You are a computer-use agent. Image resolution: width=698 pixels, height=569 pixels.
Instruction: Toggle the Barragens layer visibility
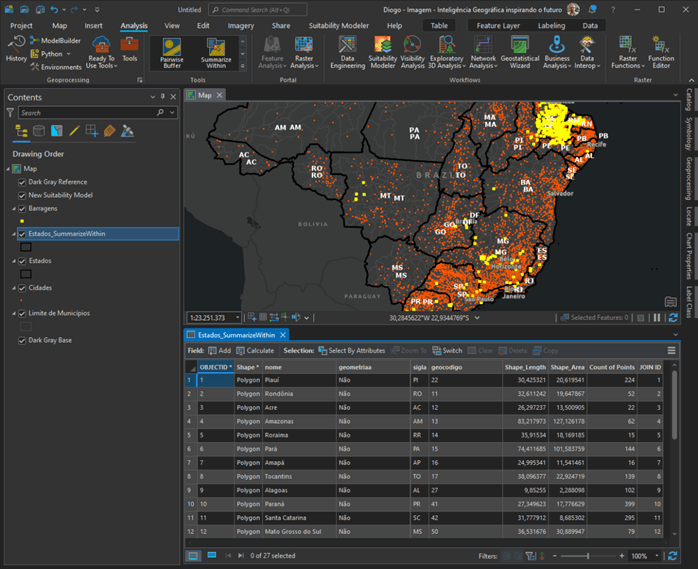[x=23, y=209]
